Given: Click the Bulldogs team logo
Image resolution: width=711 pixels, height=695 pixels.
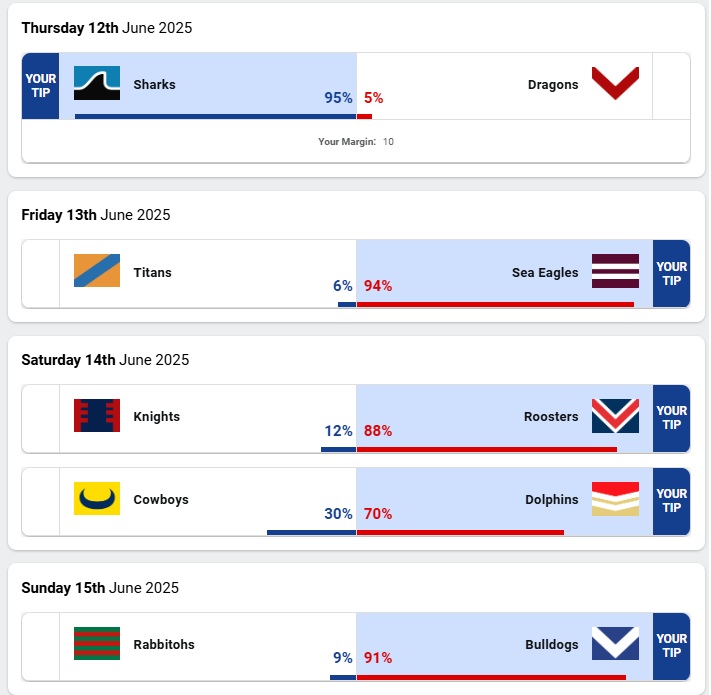Looking at the screenshot, I should point(615,644).
